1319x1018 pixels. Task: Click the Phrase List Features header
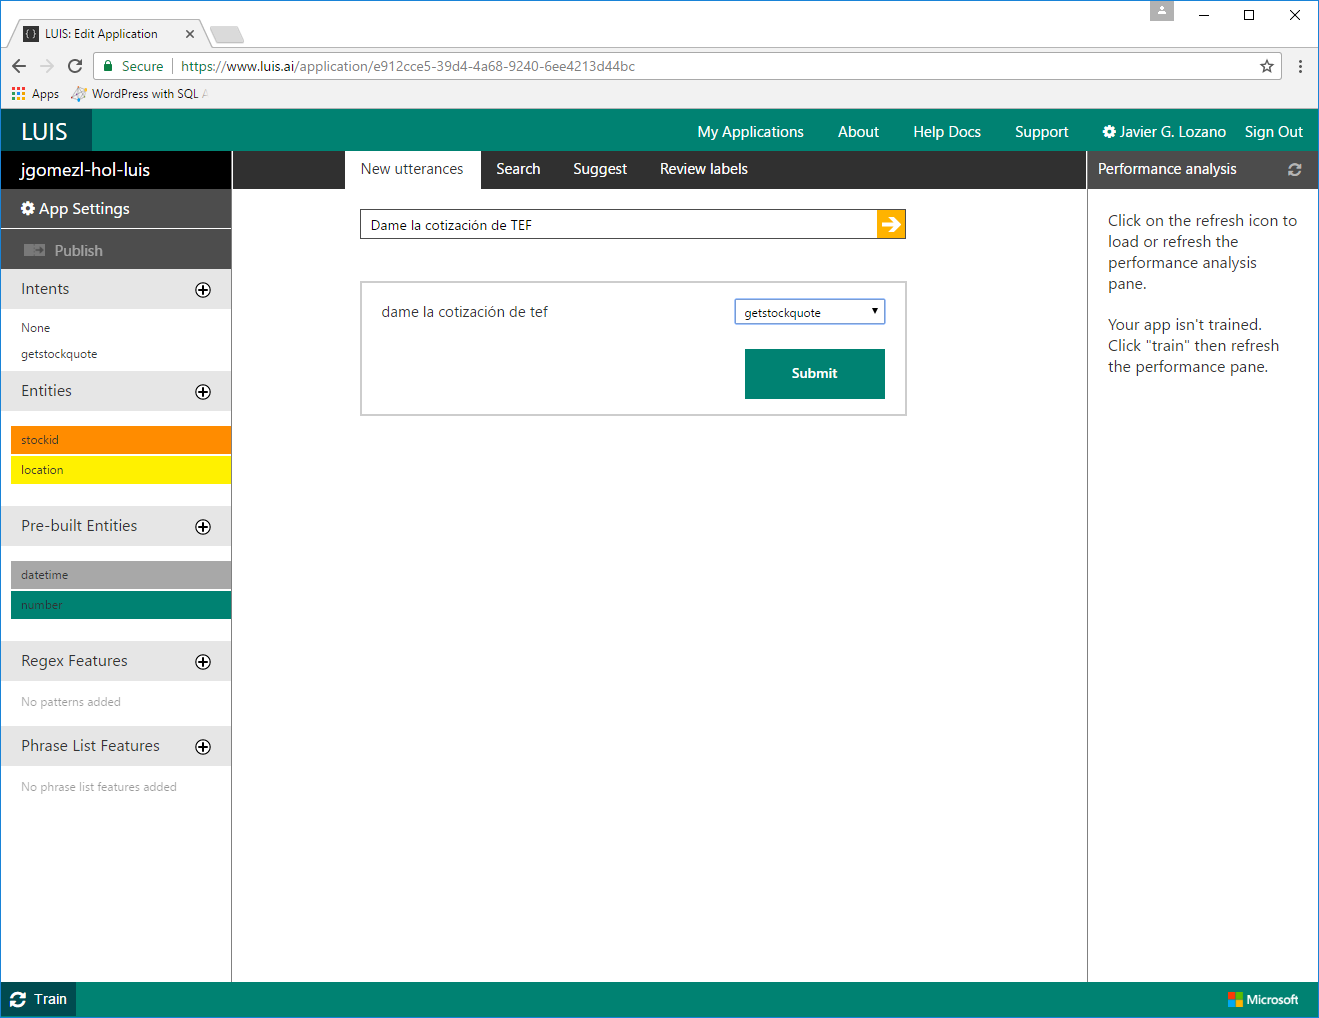(x=90, y=746)
